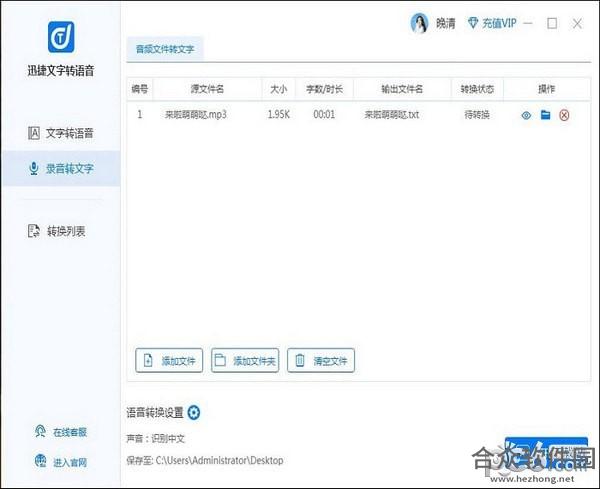
Task: Select the source file name 来啦萌萌哒.mp3
Action: tap(196, 114)
